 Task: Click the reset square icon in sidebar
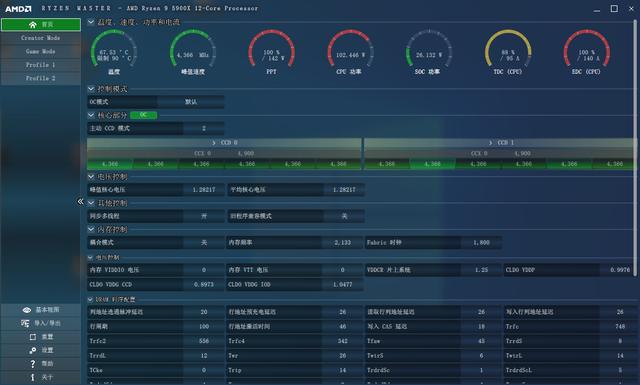[x=33, y=337]
